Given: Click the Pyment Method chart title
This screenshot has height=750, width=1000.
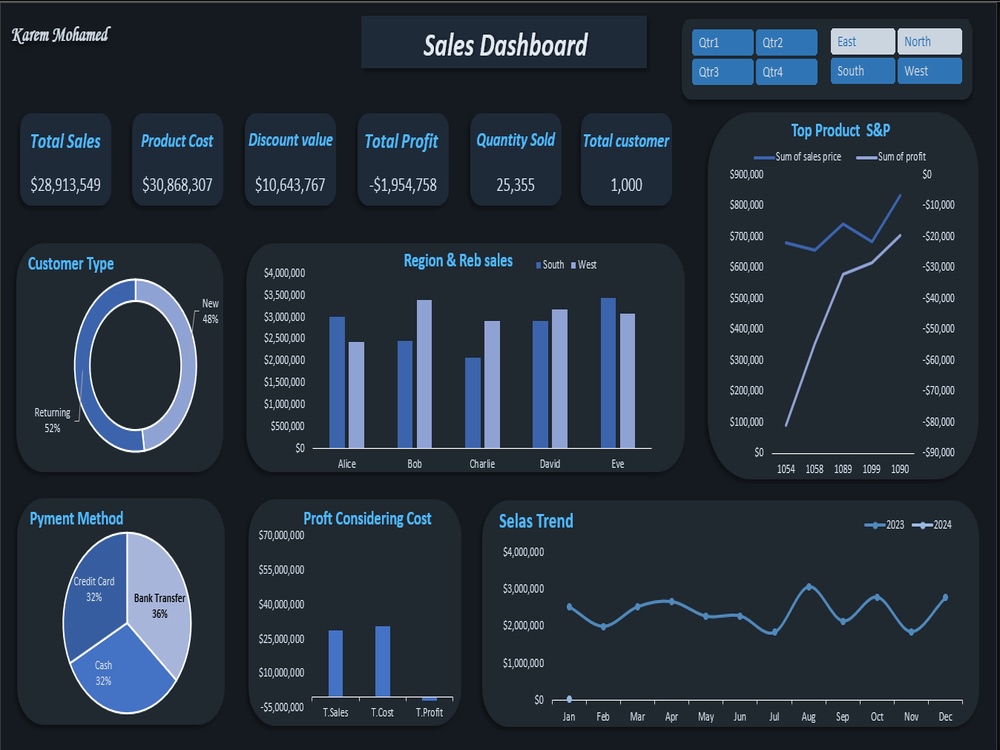Looking at the screenshot, I should click(77, 518).
